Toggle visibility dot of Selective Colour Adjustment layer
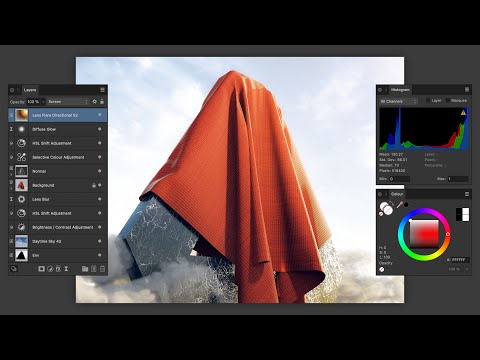480x360 pixels. click(99, 157)
